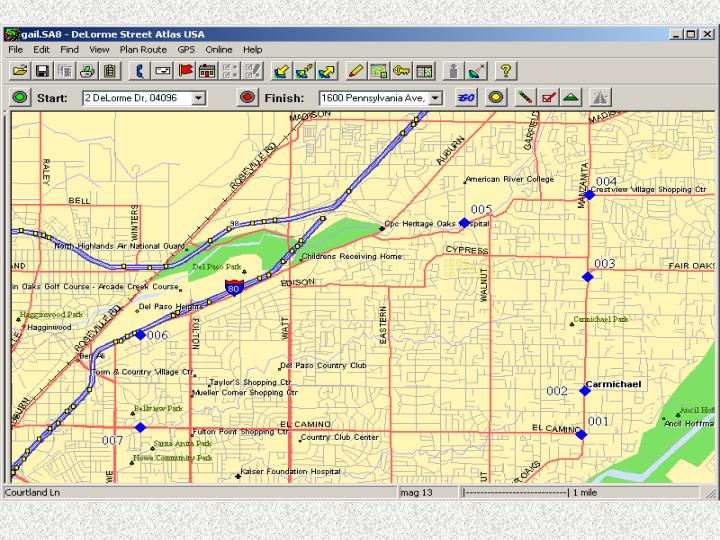Click the Save floppy disk icon

[42, 71]
